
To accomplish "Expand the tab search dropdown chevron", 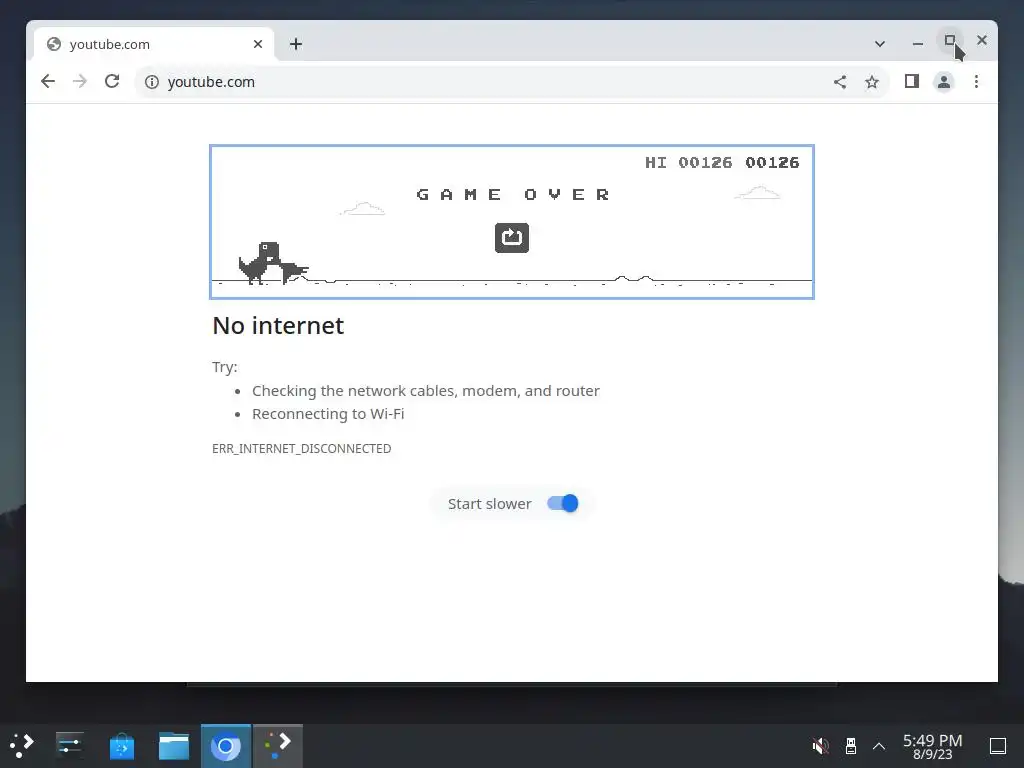I will point(880,44).
